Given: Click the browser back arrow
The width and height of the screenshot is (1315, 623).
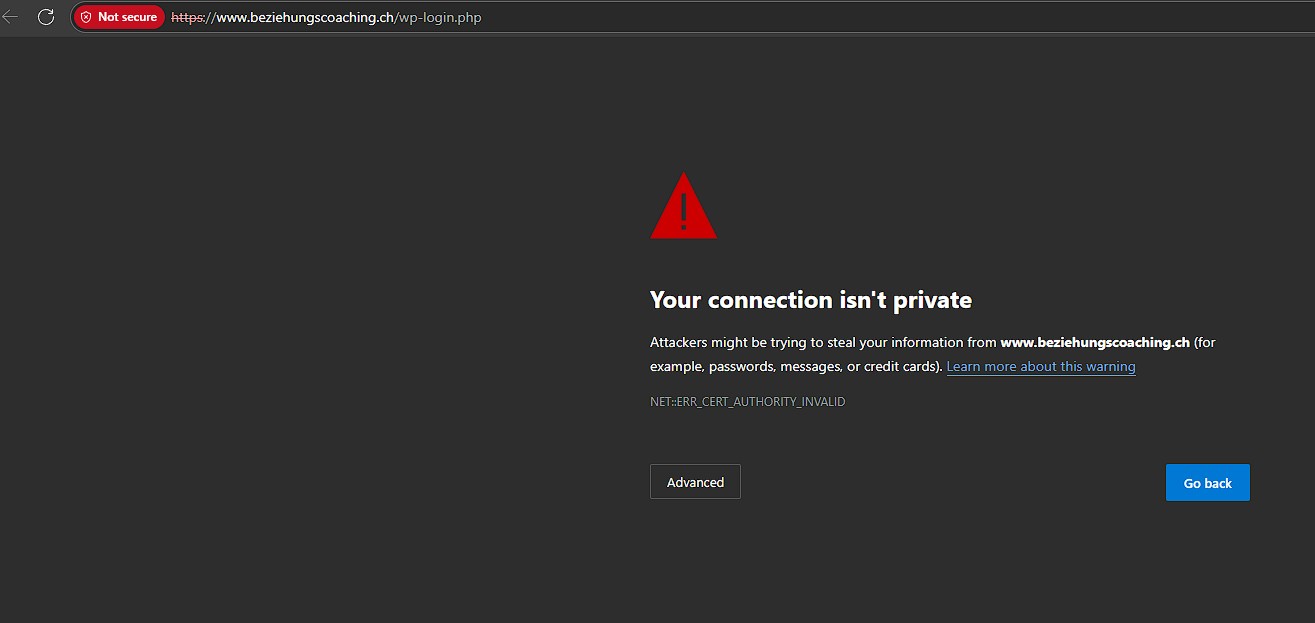Looking at the screenshot, I should tap(10, 17).
